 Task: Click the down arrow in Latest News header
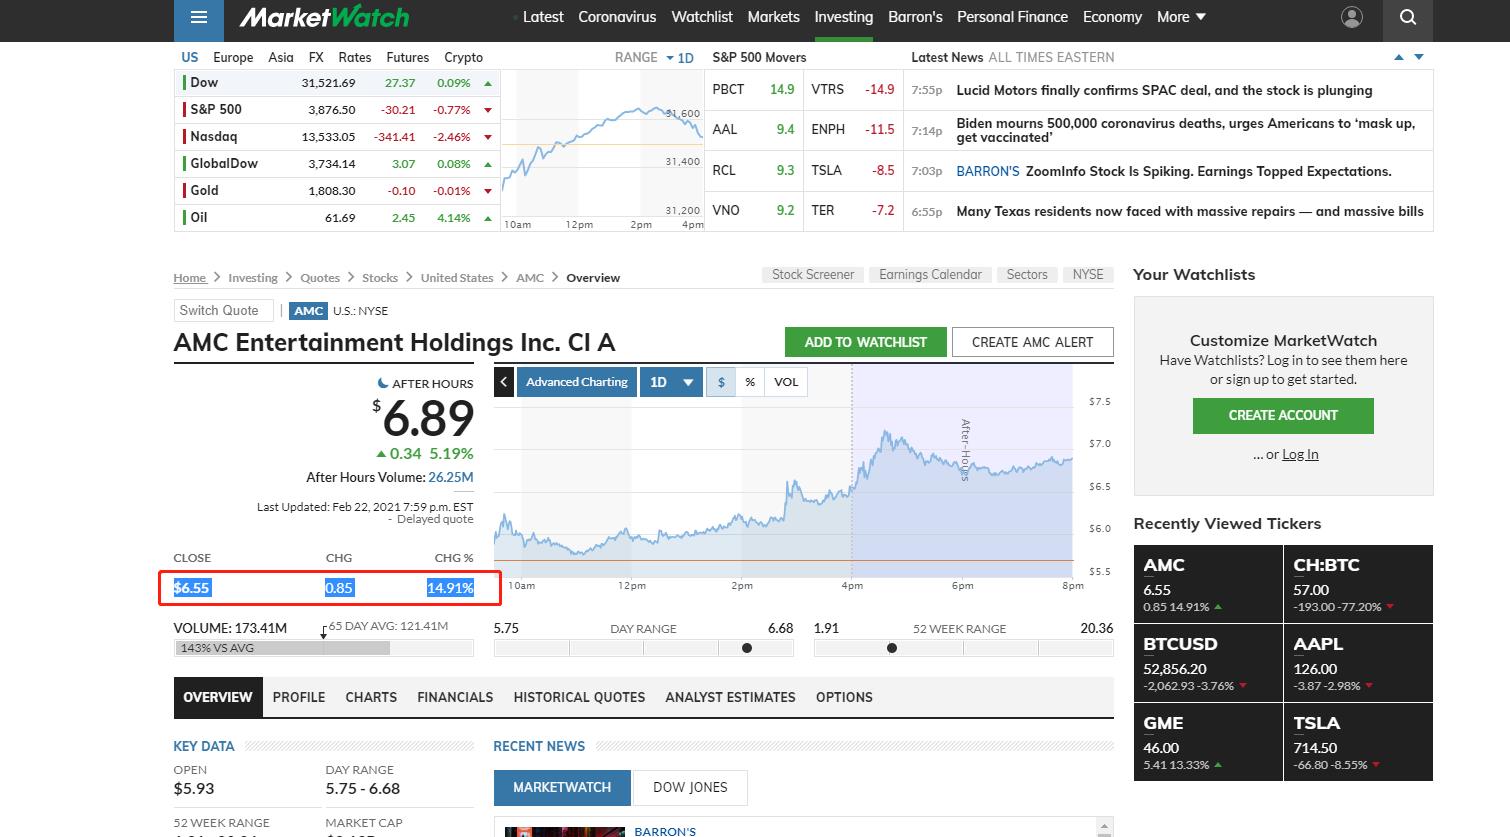[1418, 57]
